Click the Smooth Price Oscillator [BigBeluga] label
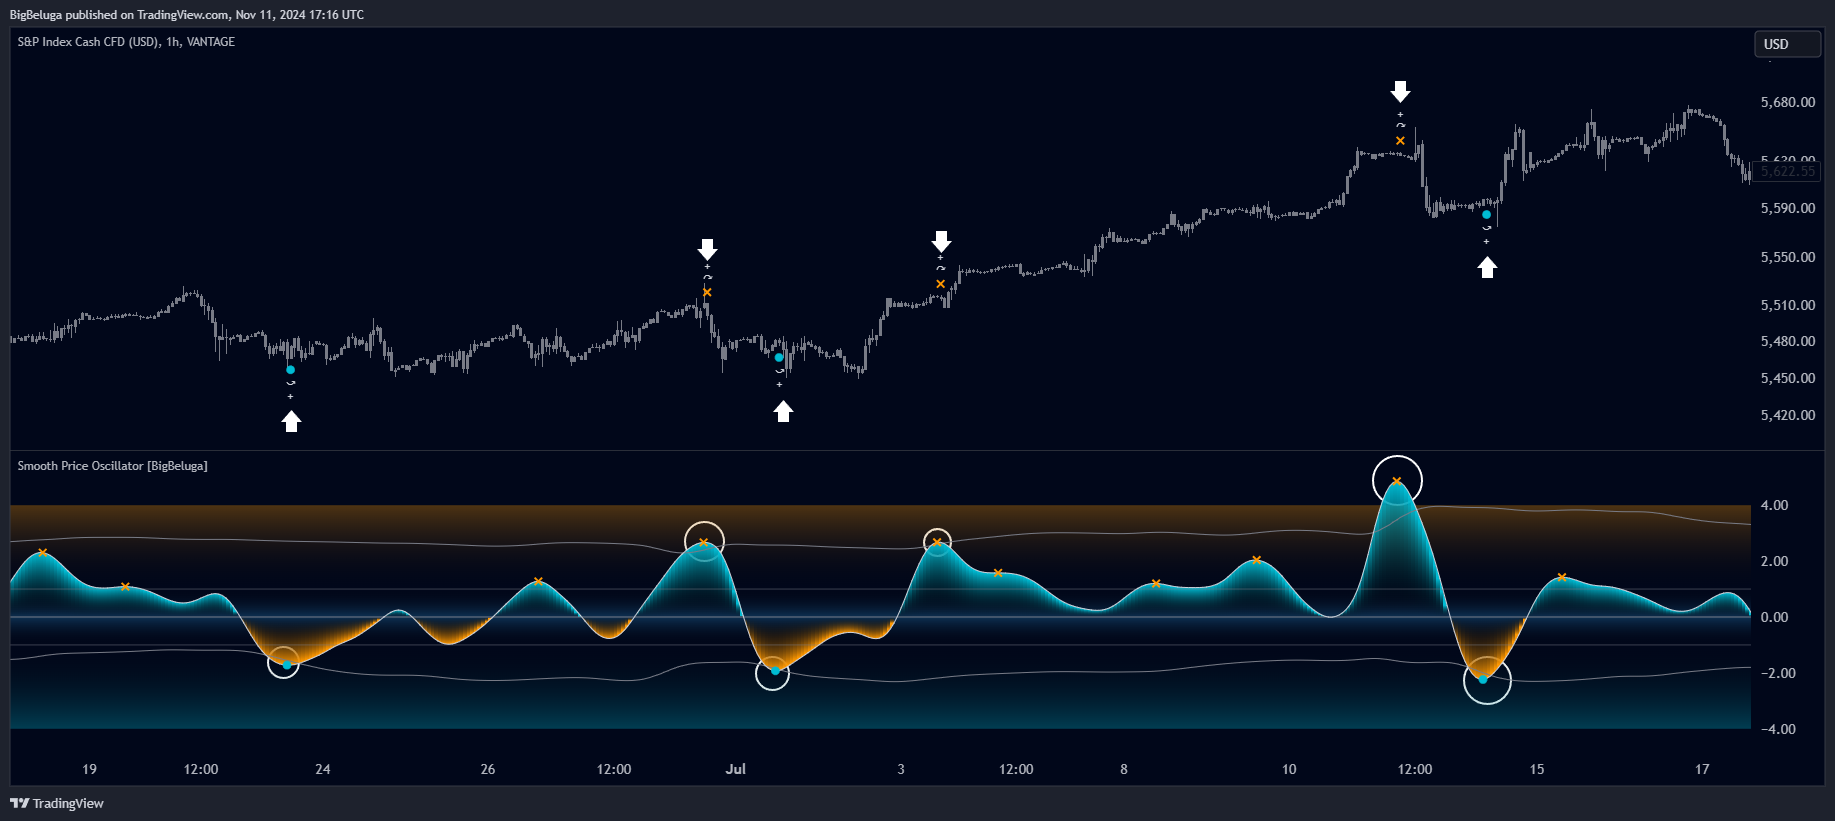 112,466
